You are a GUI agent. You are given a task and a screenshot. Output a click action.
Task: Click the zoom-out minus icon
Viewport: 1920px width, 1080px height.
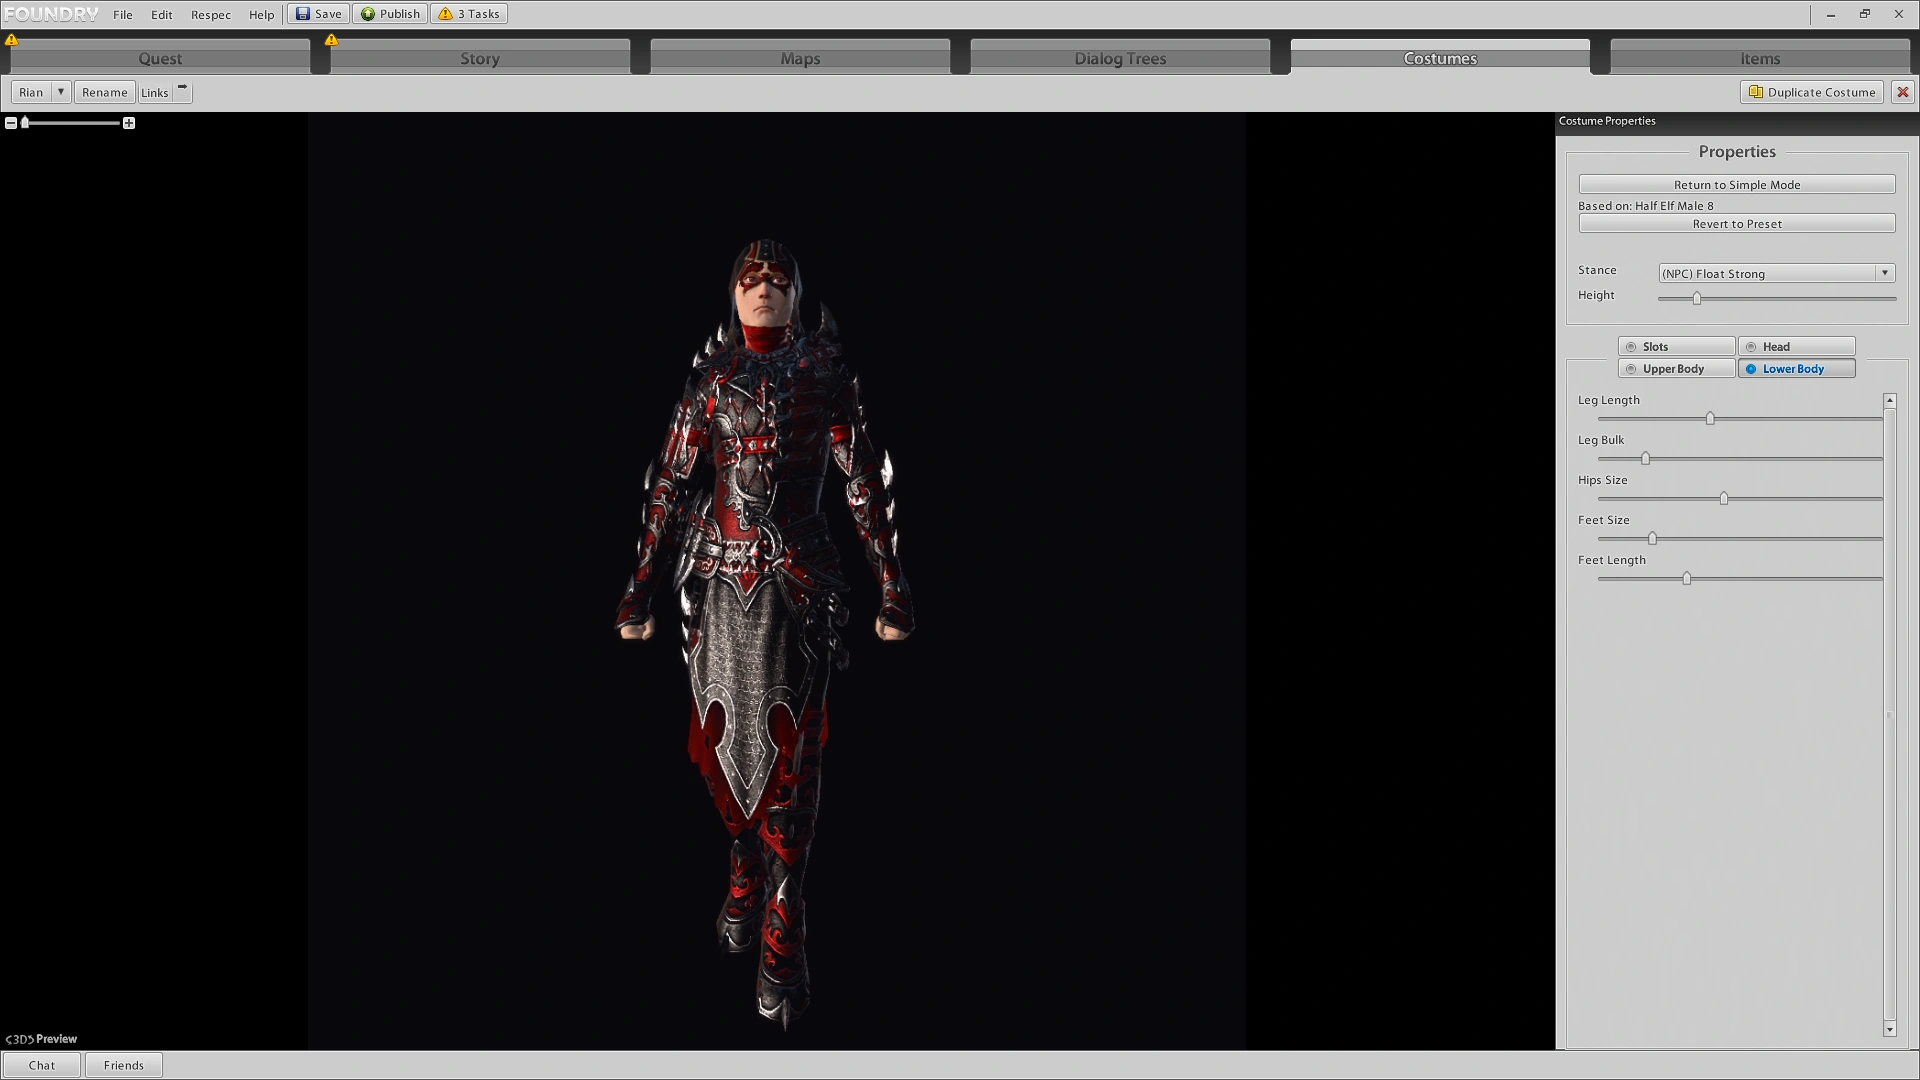point(11,123)
